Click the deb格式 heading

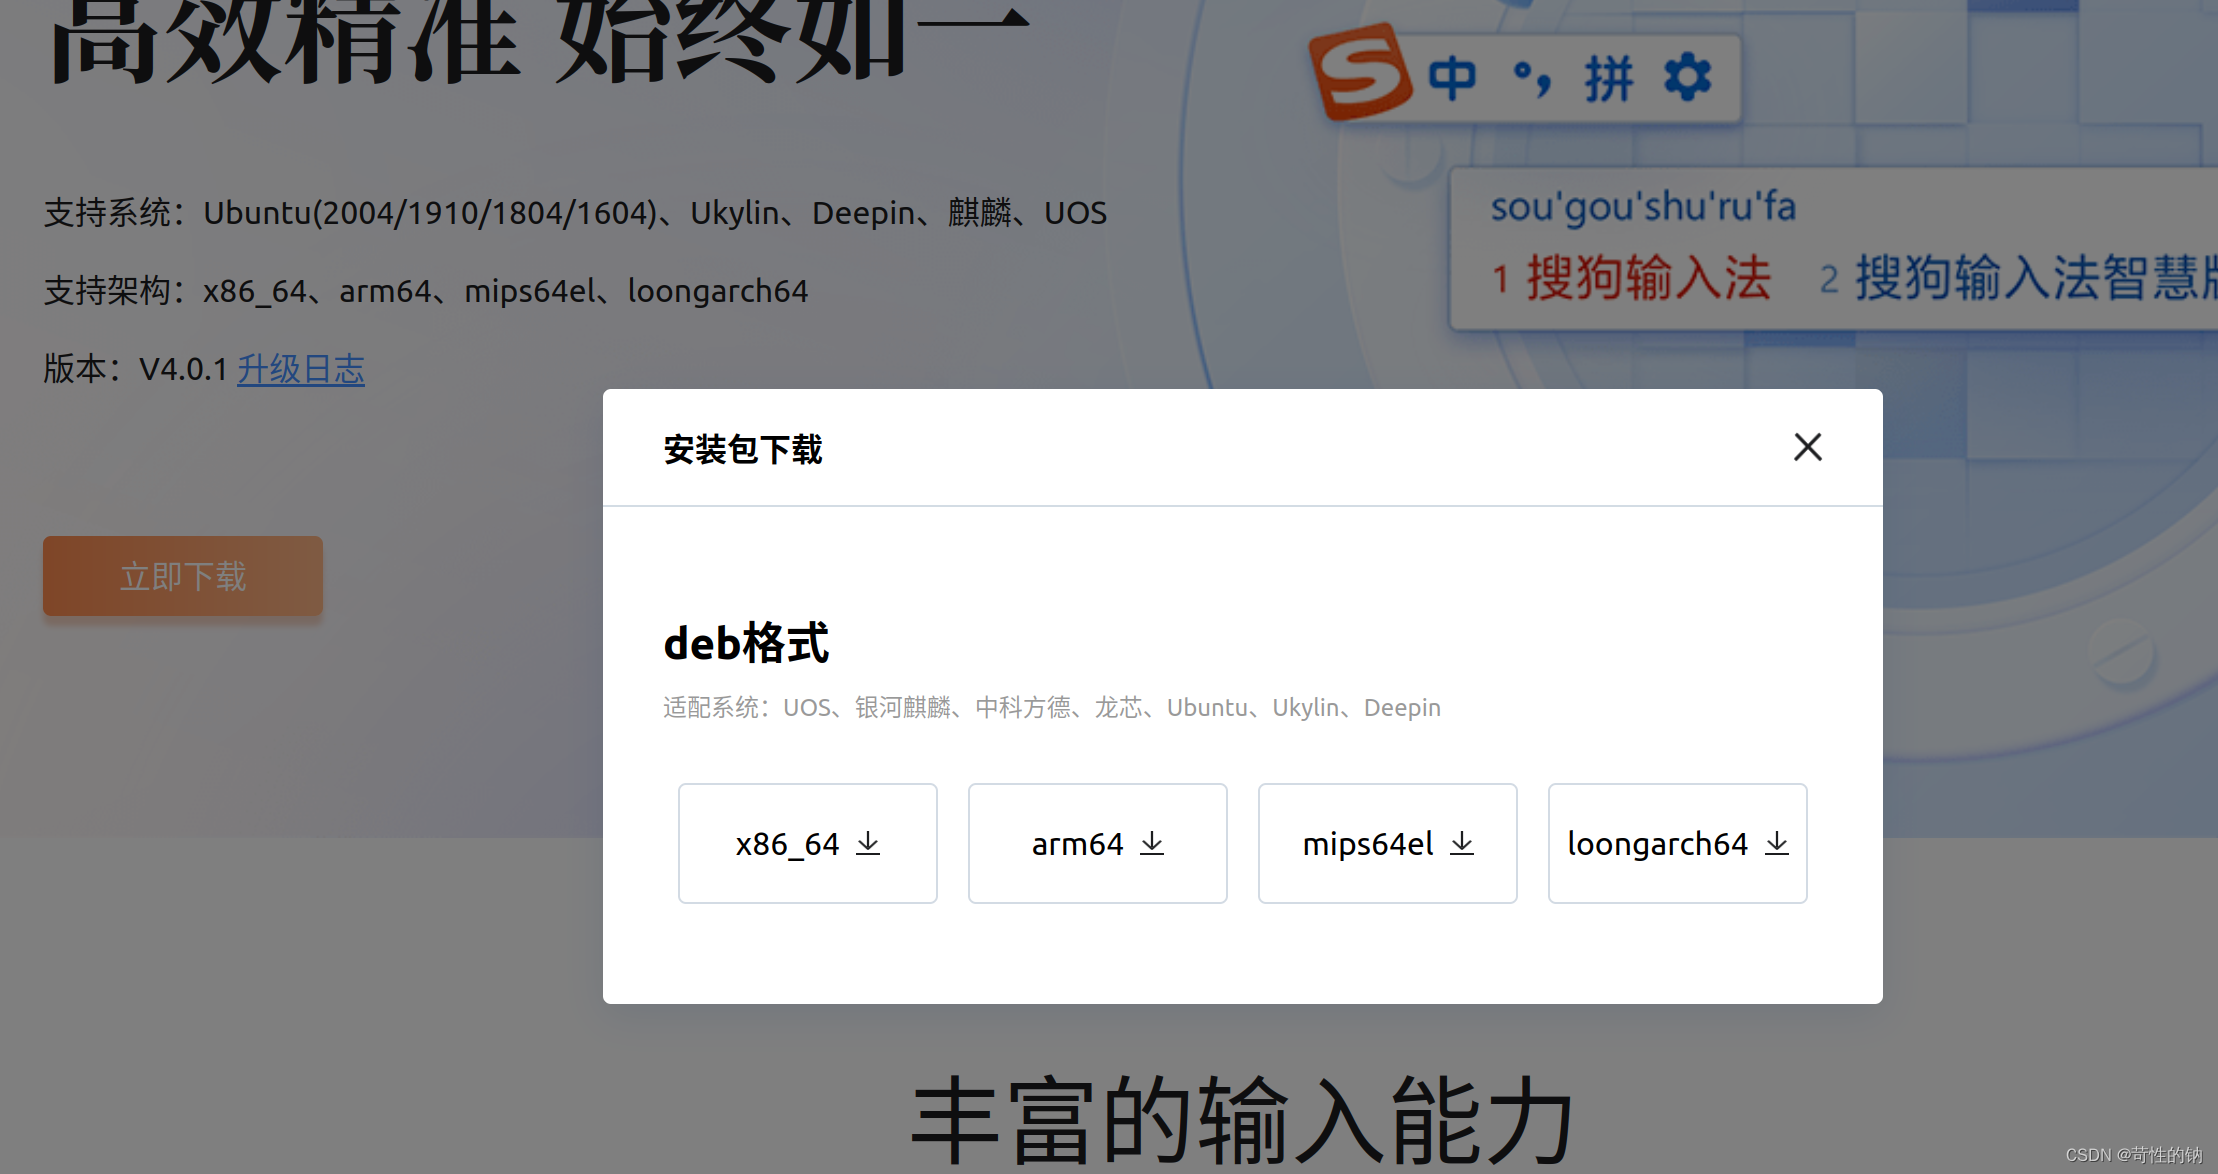746,643
